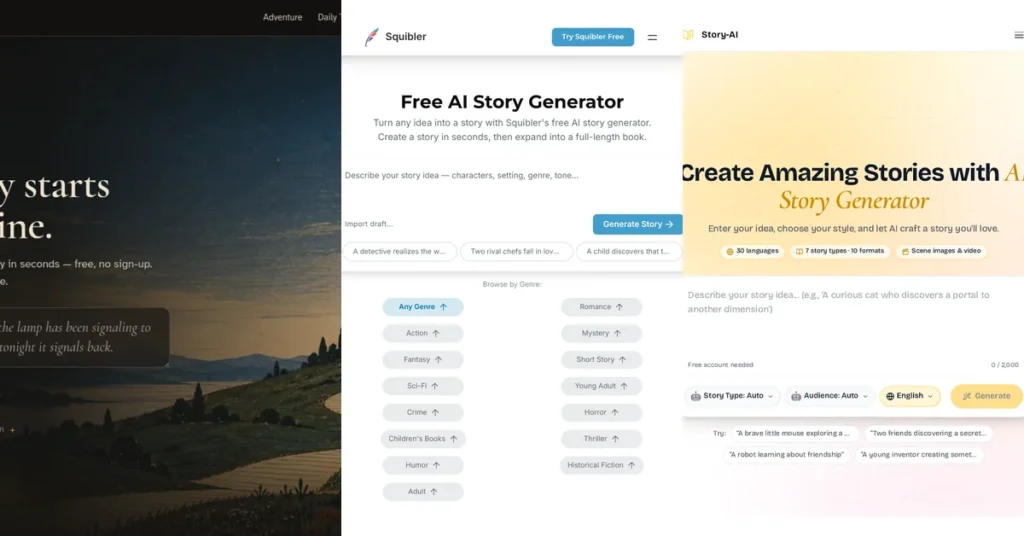The width and height of the screenshot is (1024, 536).
Task: Click the Story-AI book logo icon
Action: (688, 35)
